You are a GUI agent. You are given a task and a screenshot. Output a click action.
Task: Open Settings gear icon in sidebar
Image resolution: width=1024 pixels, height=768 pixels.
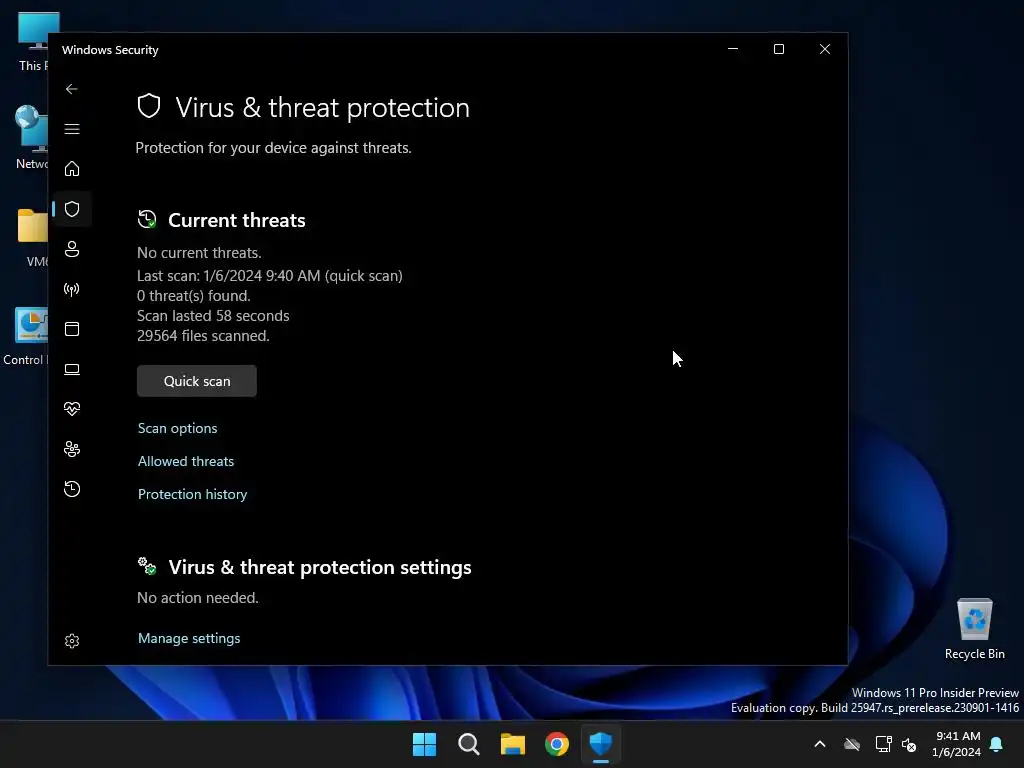(72, 641)
